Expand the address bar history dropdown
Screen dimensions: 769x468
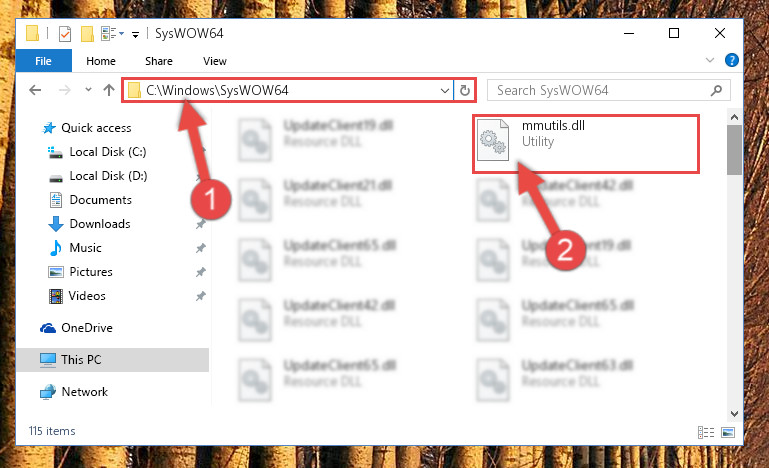pos(444,90)
